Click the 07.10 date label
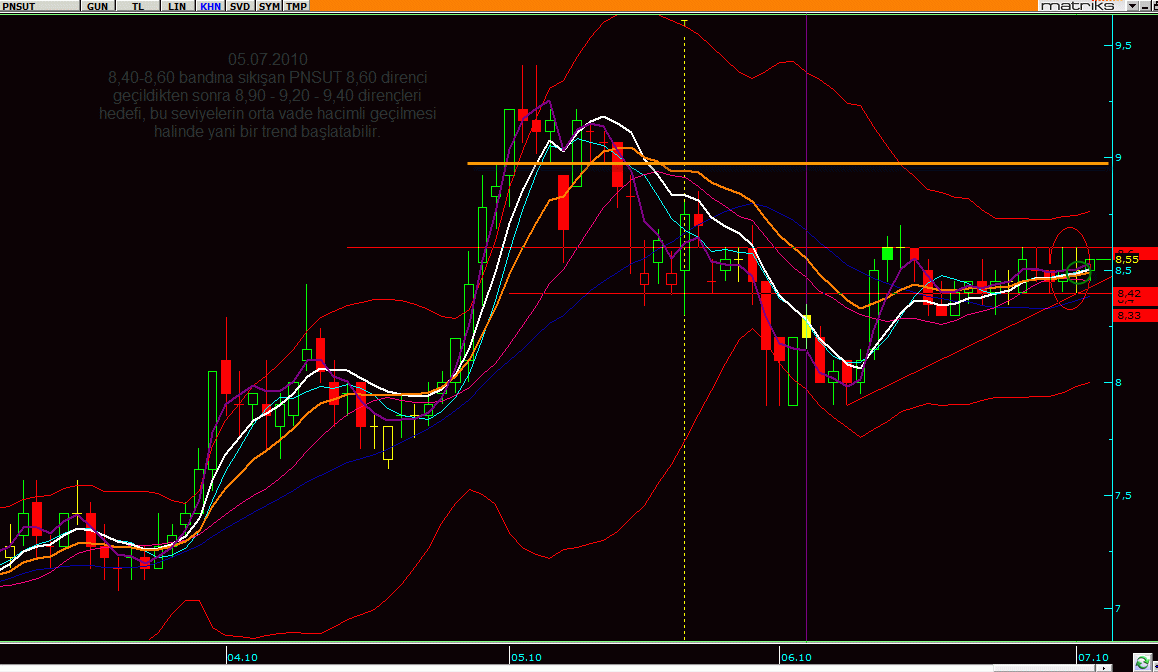Viewport: 1158px width, 672px height. pyautogui.click(x=1093, y=657)
